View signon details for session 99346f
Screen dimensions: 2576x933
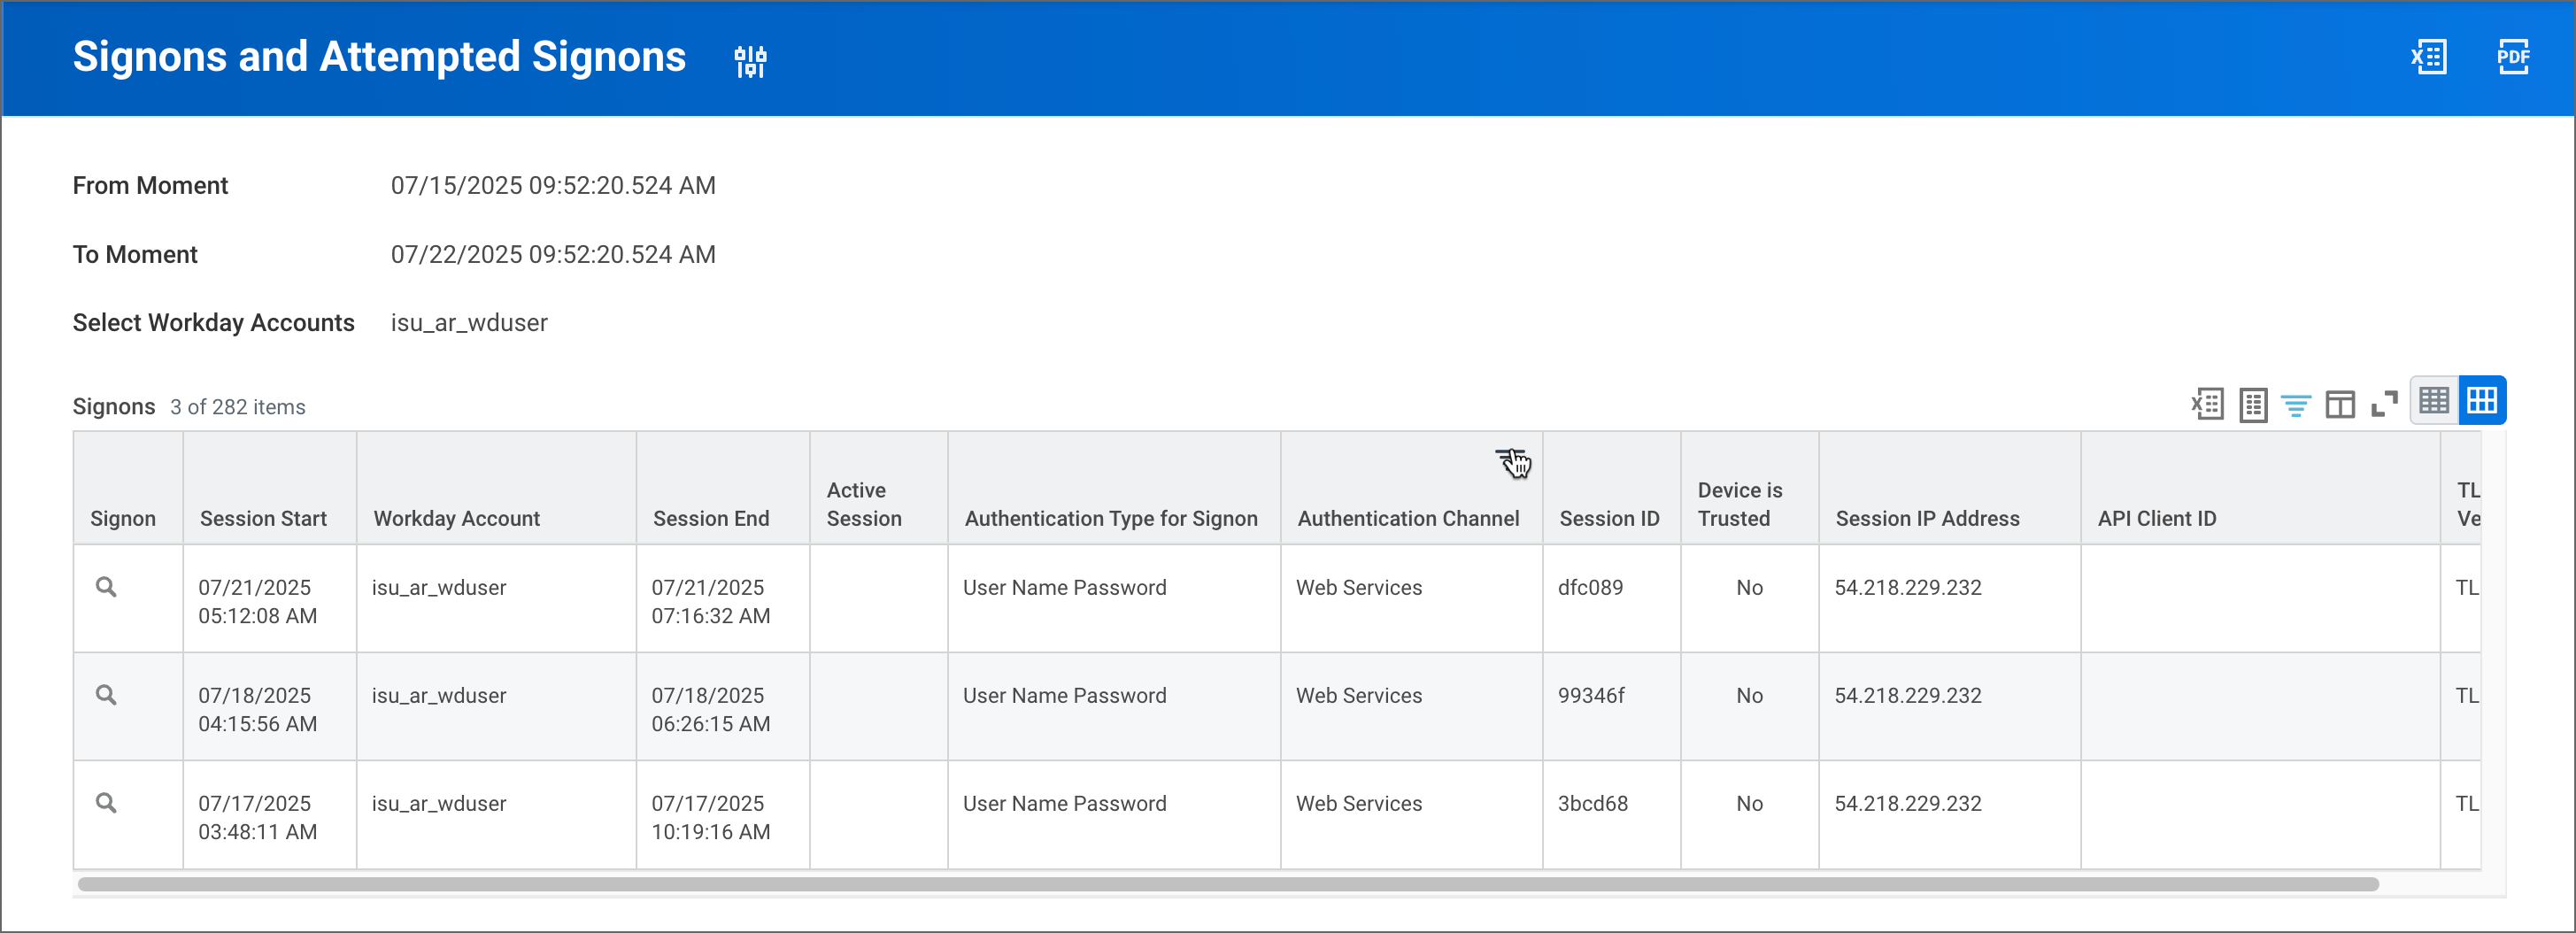point(106,695)
